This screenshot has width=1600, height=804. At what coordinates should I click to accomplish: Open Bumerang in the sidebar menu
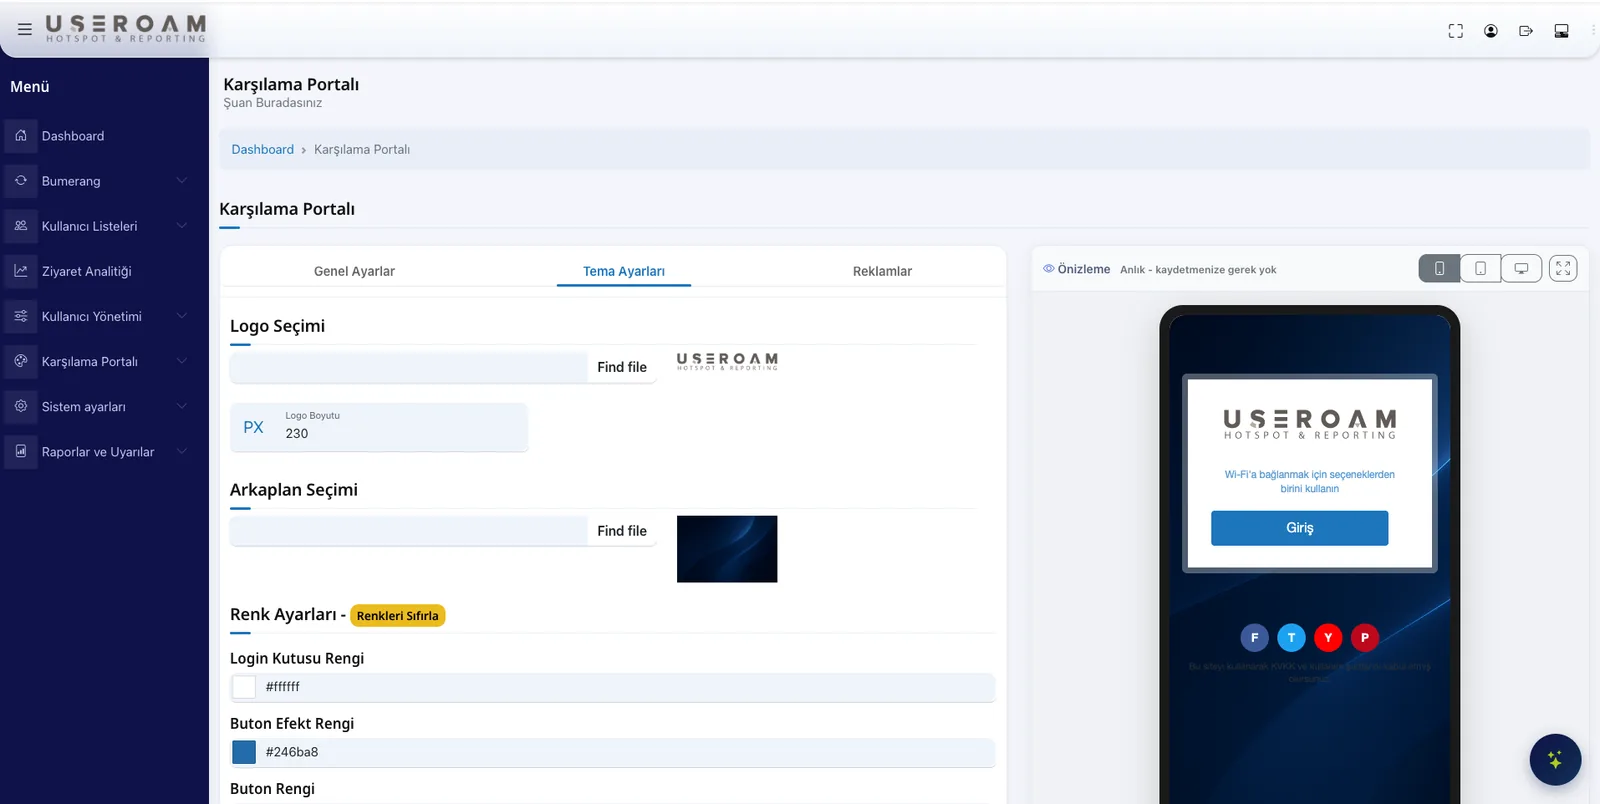pos(71,181)
